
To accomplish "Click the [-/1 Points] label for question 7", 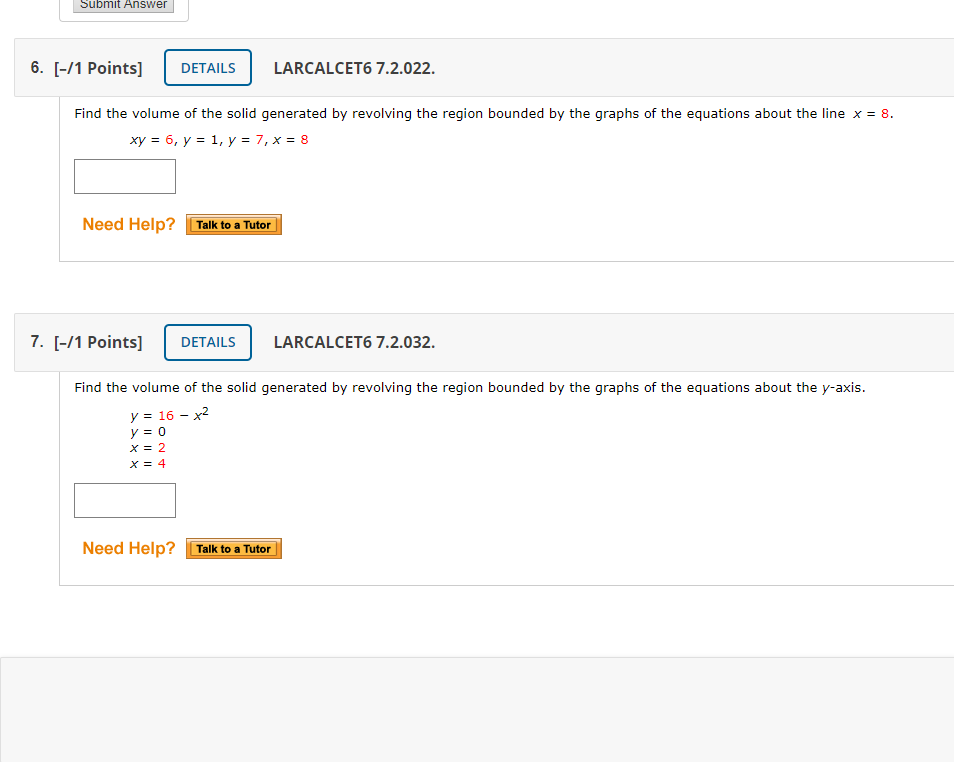I will [x=99, y=342].
